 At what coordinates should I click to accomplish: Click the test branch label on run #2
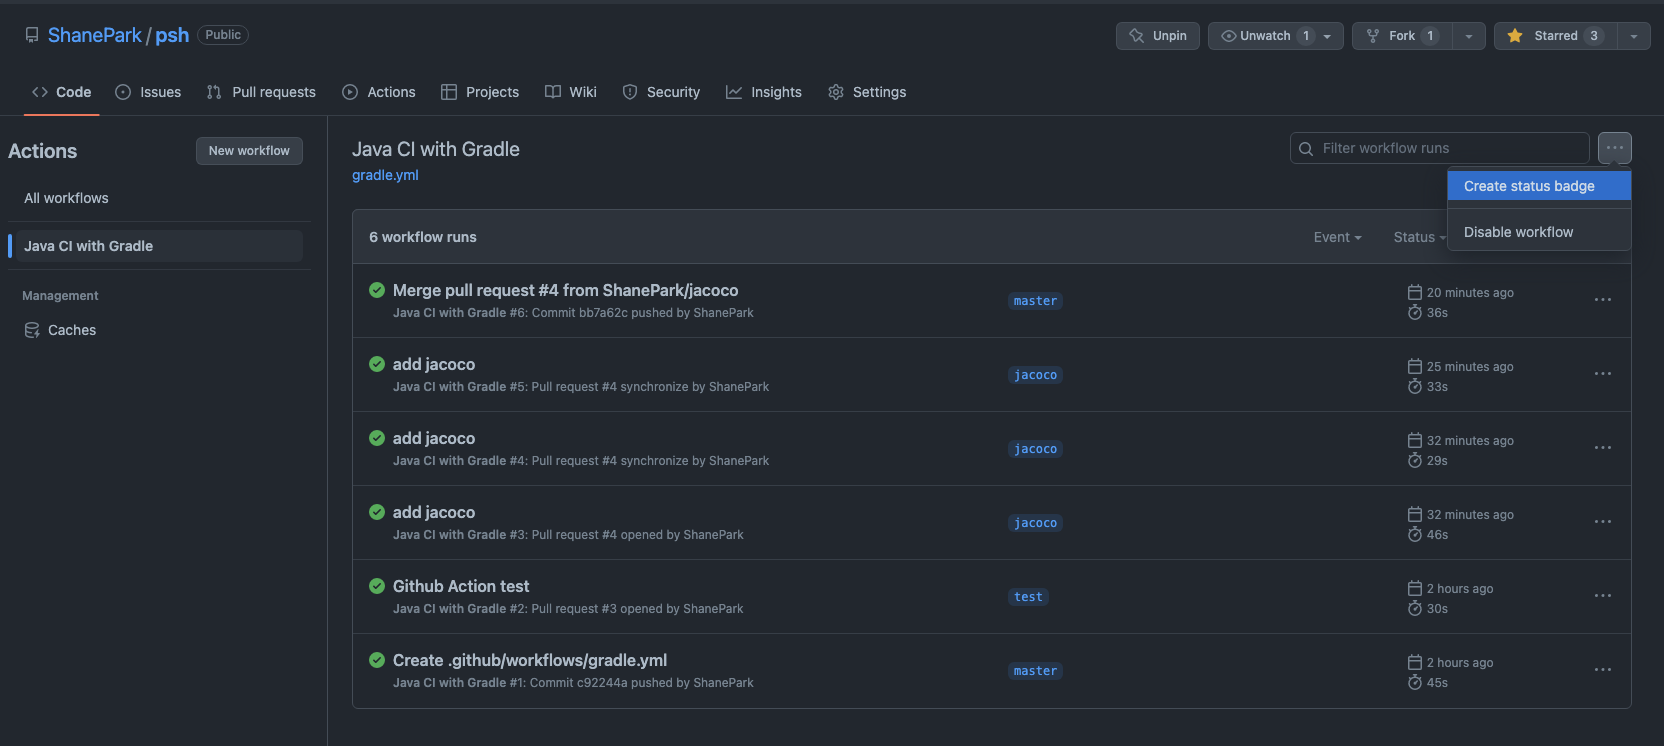click(1028, 597)
